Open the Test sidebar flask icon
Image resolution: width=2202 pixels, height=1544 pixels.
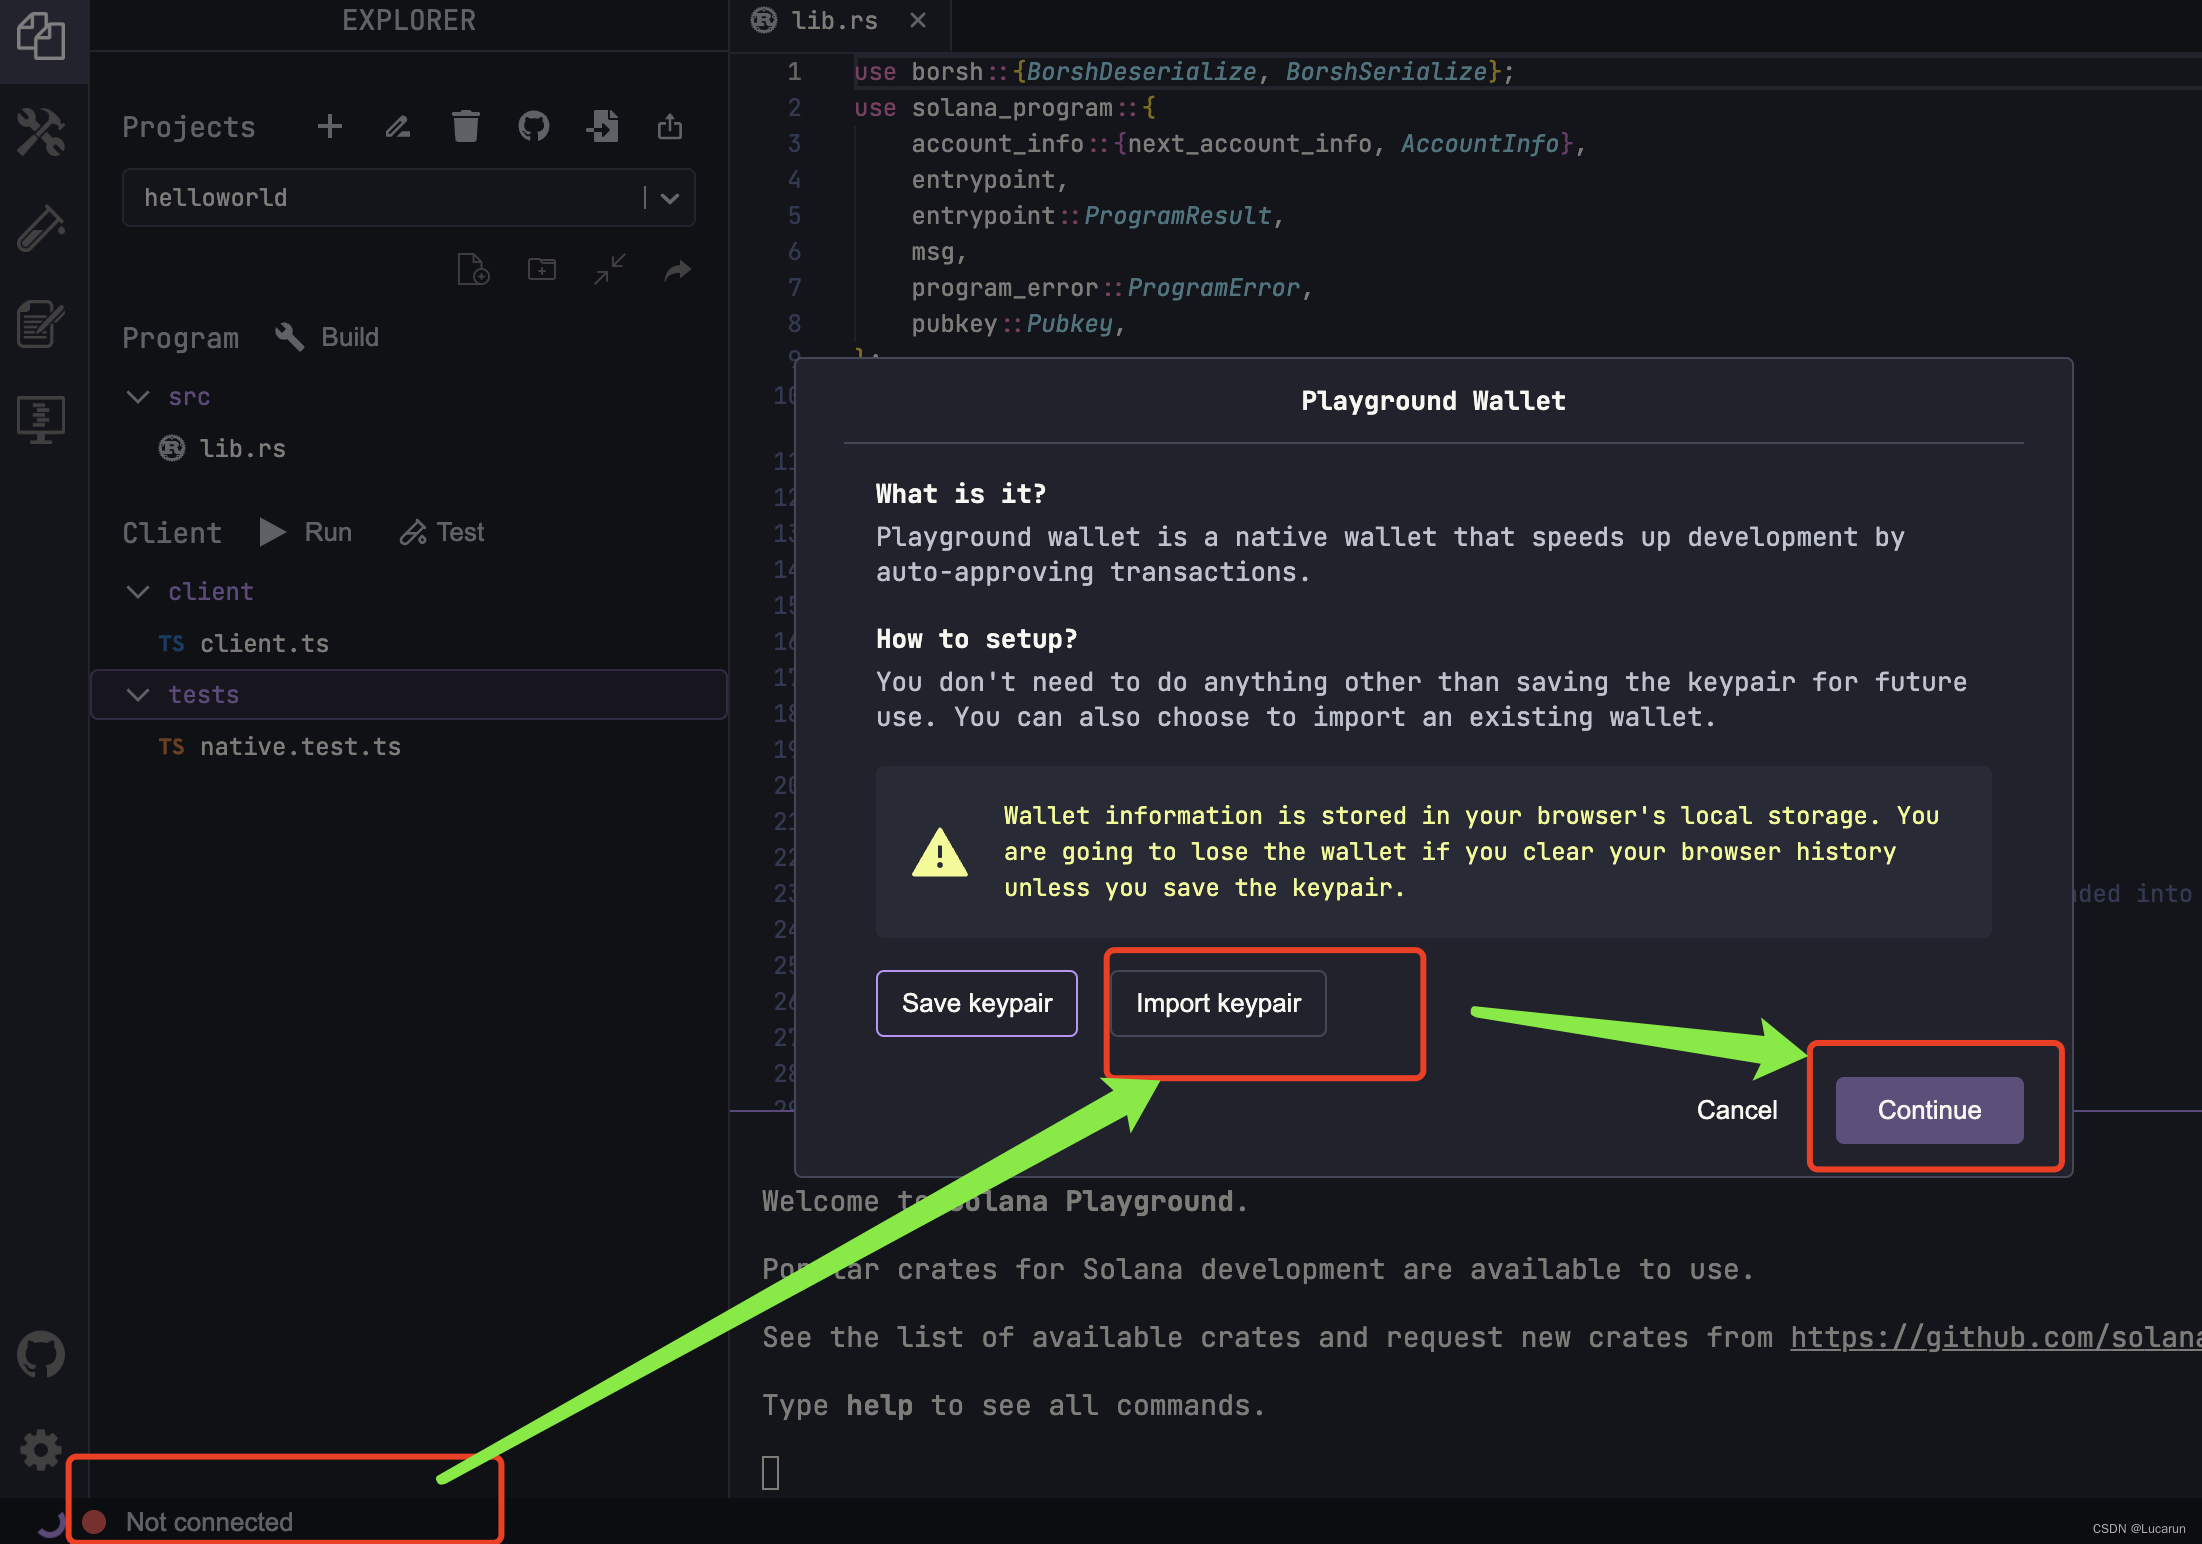[41, 228]
